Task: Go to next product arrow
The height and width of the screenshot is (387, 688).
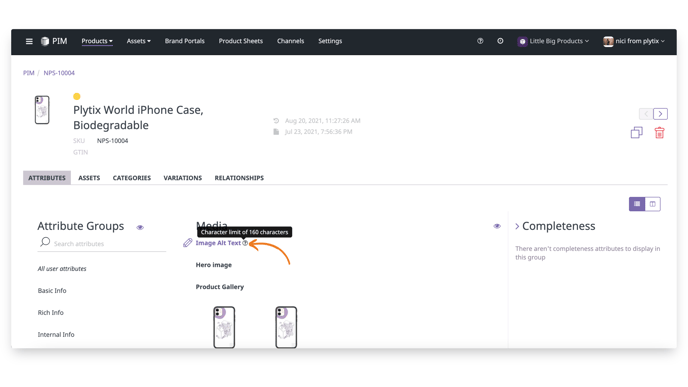Action: pos(660,114)
